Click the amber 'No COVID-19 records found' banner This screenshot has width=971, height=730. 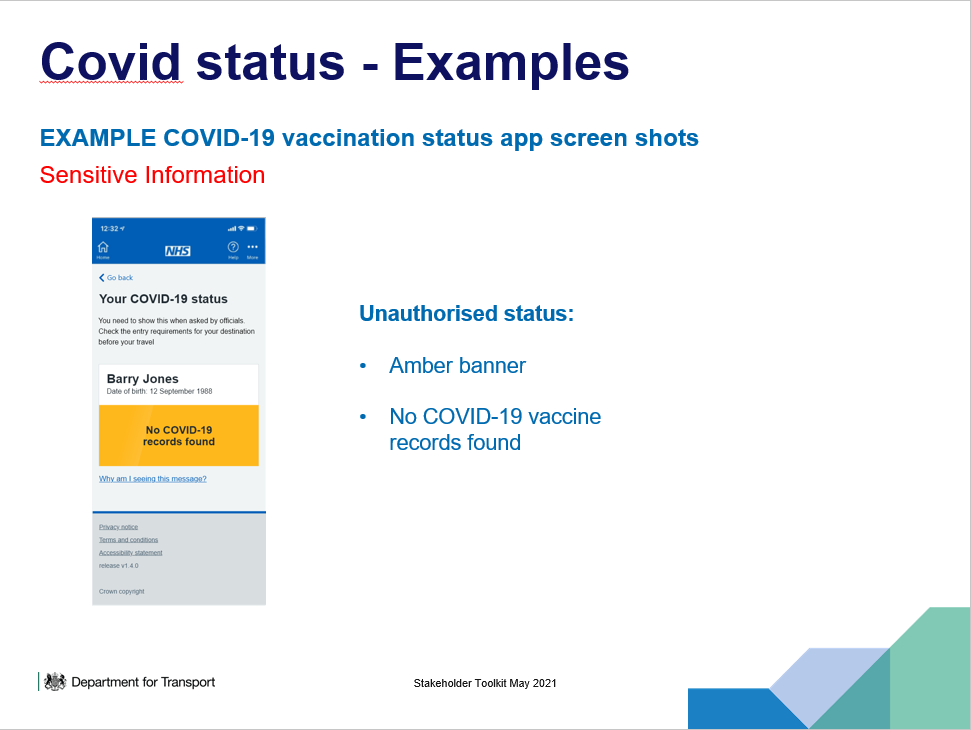pos(178,436)
